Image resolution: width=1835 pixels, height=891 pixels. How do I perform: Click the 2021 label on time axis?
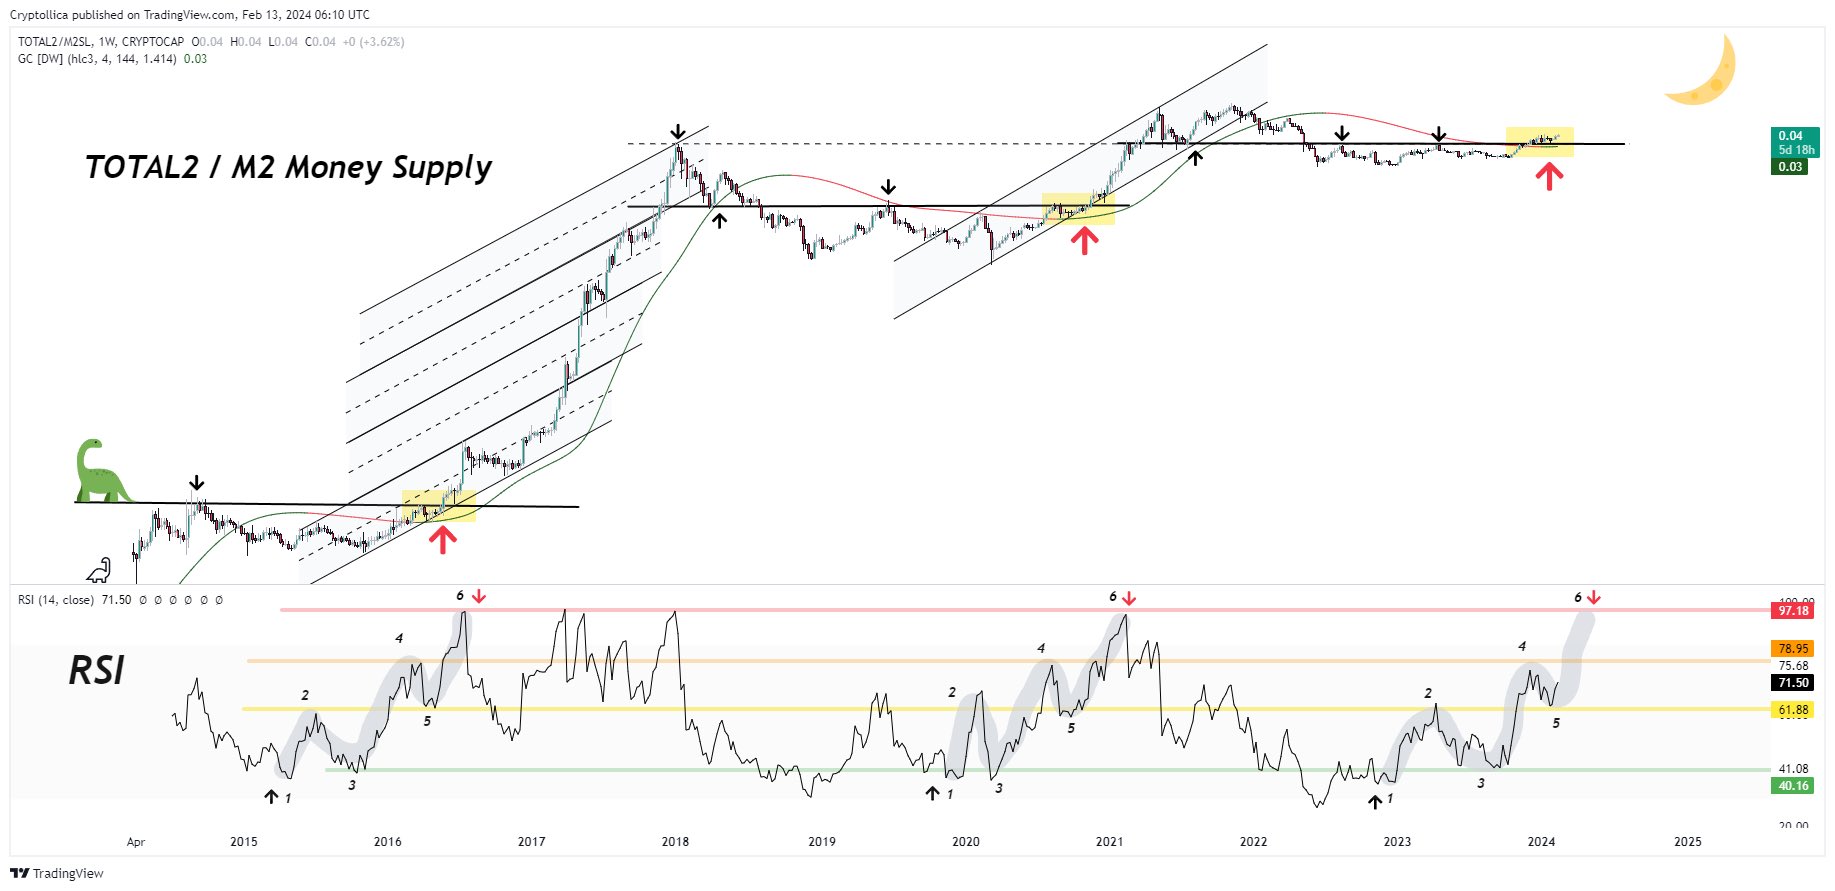coord(1109,842)
